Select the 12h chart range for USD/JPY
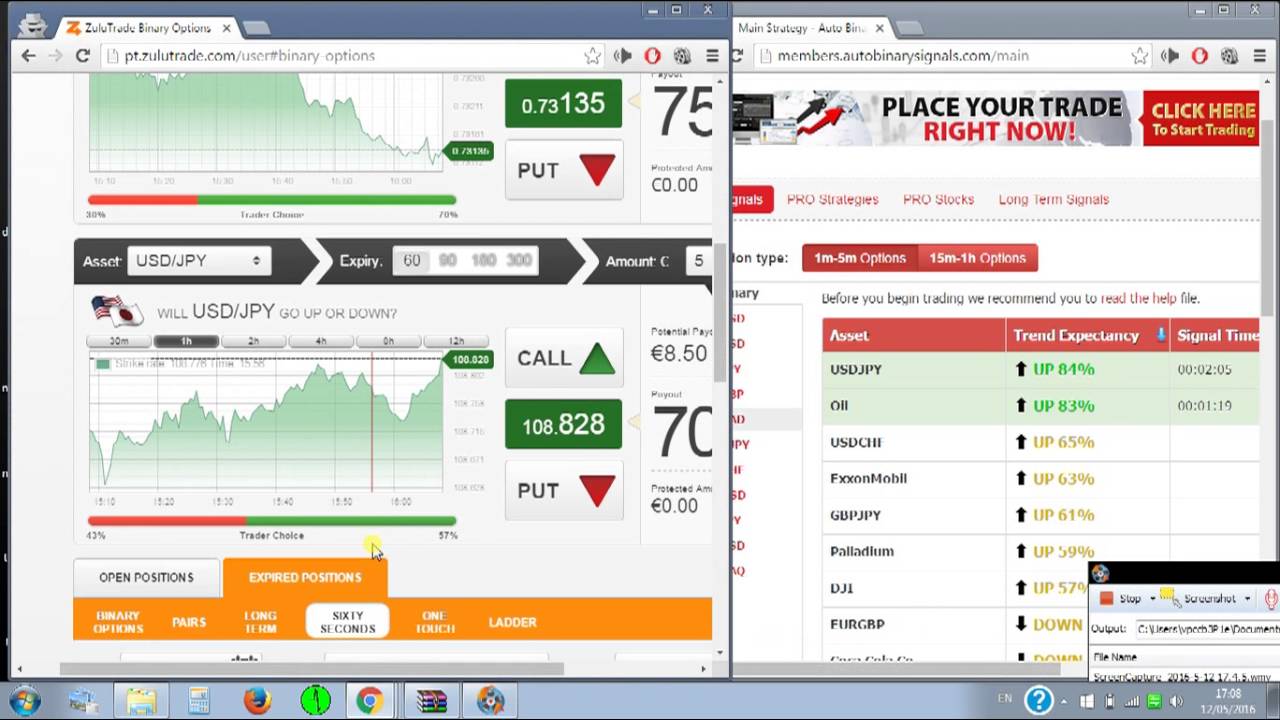The width and height of the screenshot is (1280, 720). point(456,341)
